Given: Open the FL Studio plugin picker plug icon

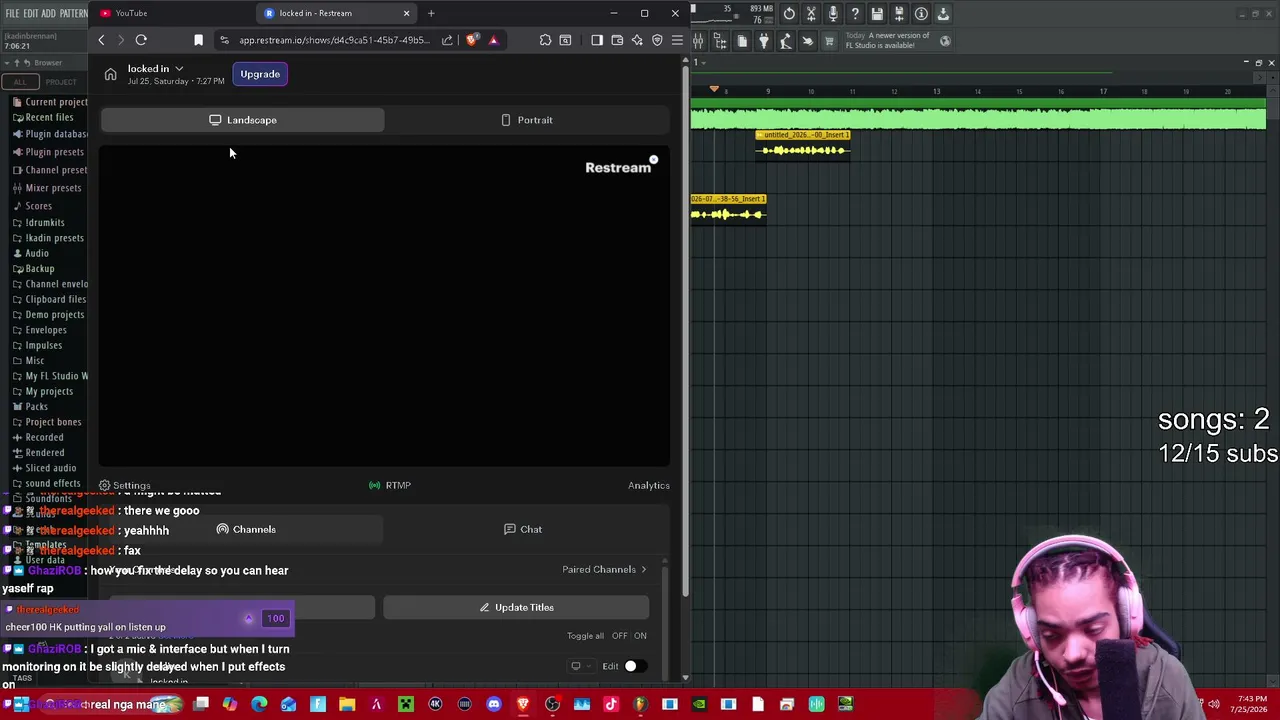Looking at the screenshot, I should coord(764,41).
